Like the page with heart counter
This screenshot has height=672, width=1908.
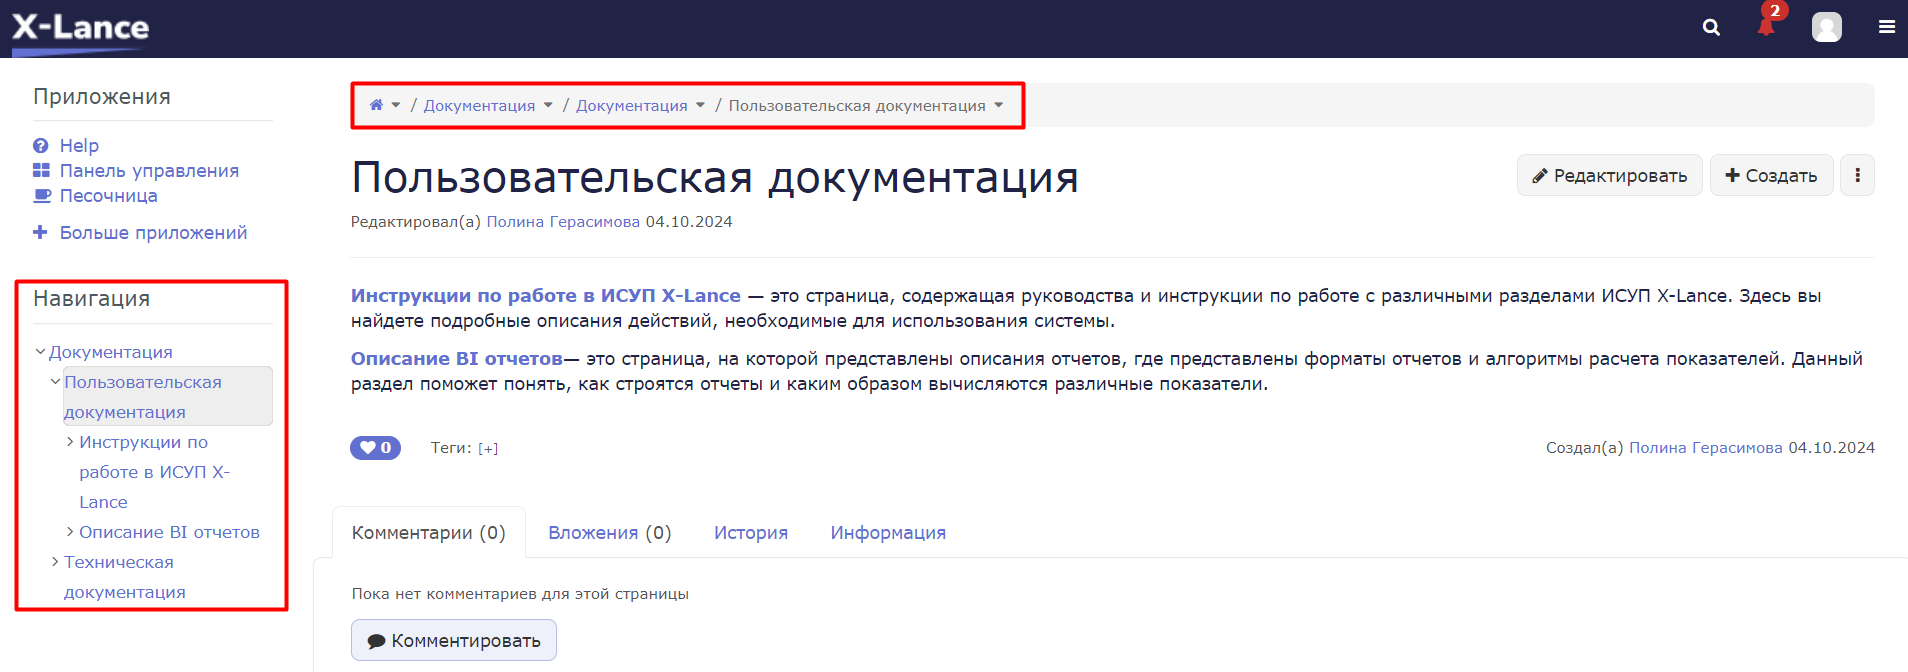point(375,448)
